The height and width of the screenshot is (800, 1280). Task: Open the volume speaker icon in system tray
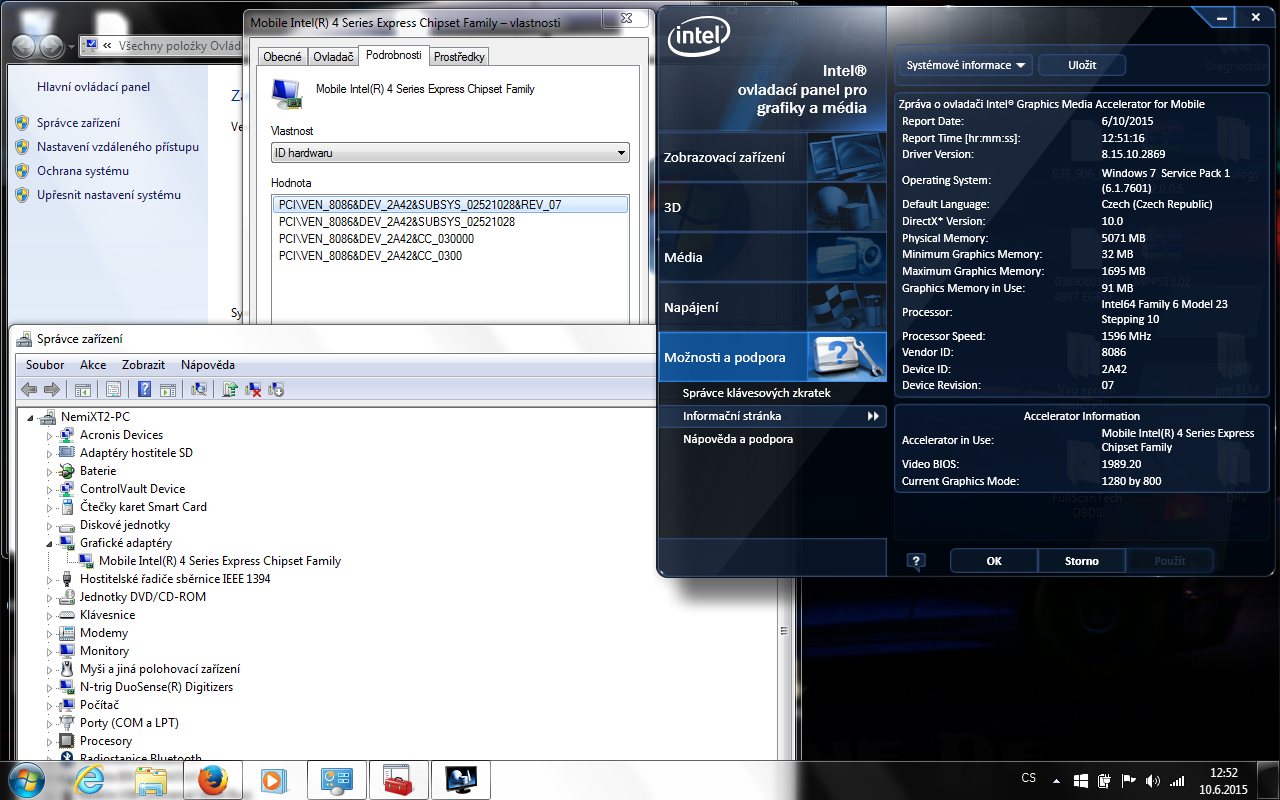[x=1153, y=780]
